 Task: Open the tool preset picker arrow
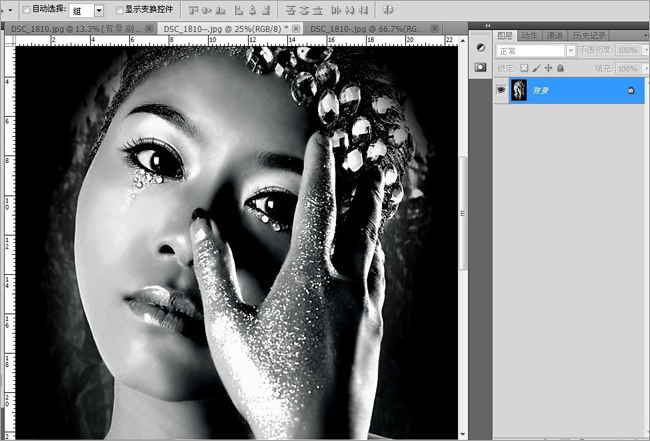click(x=10, y=10)
